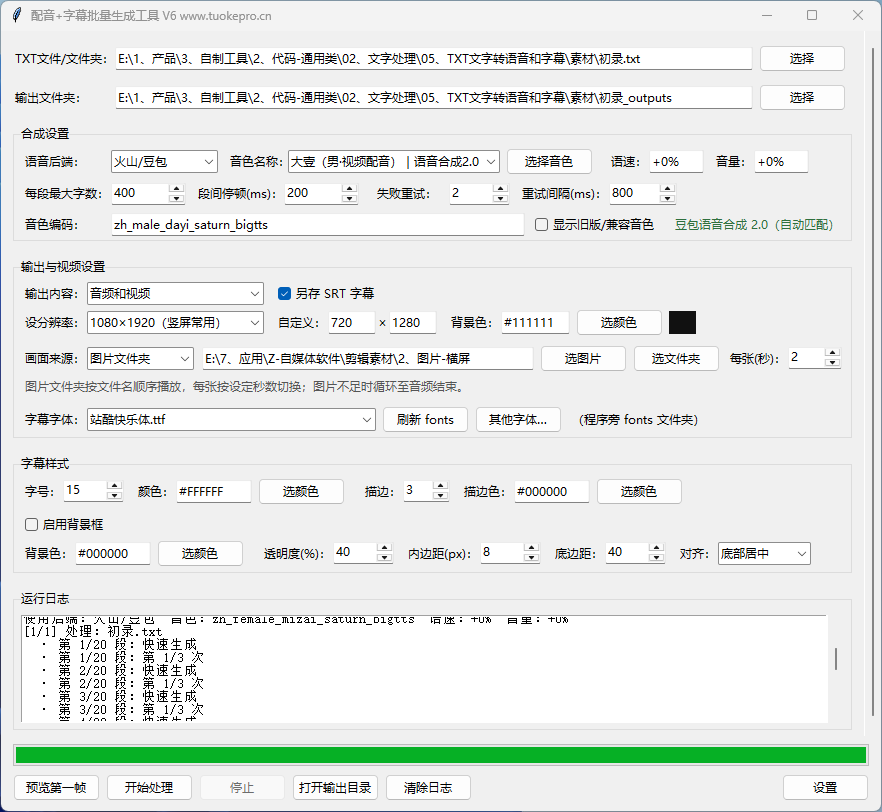Open the 语音后端 dropdown showing 火山/豆包
This screenshot has height=812, width=882.
164,162
